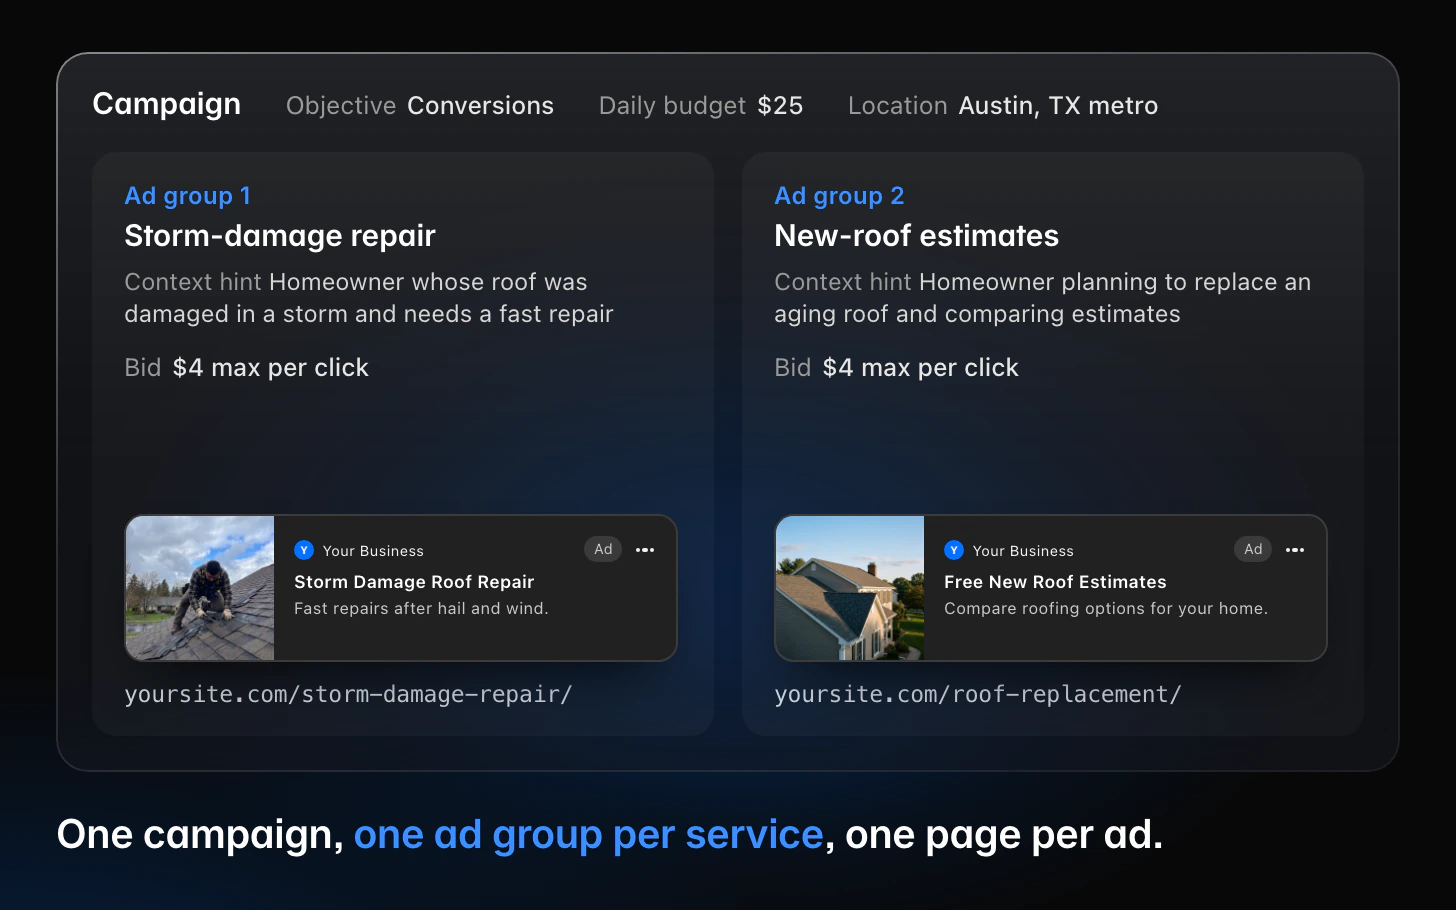Viewport: 1456px width, 910px height.
Task: Click the aging roof context hint text
Action: click(x=1043, y=298)
